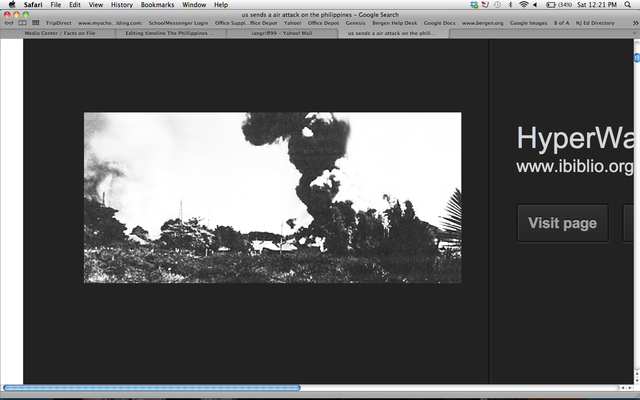Viewport: 640px width, 400px height.
Task: Open the www.bergen.org bookmark
Action: pyautogui.click(x=482, y=23)
